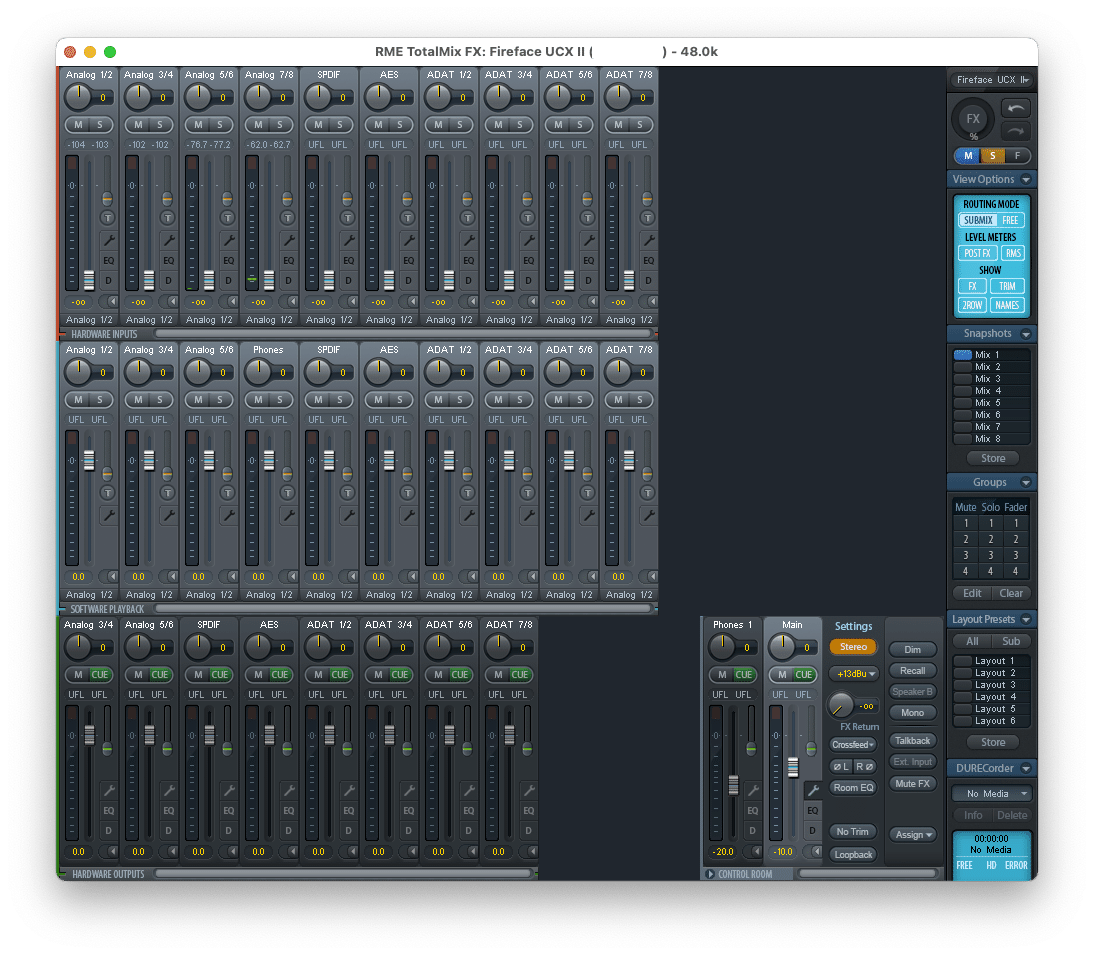1094x955 pixels.
Task: Open wrench settings on hardware input AES
Action: pyautogui.click(x=408, y=241)
